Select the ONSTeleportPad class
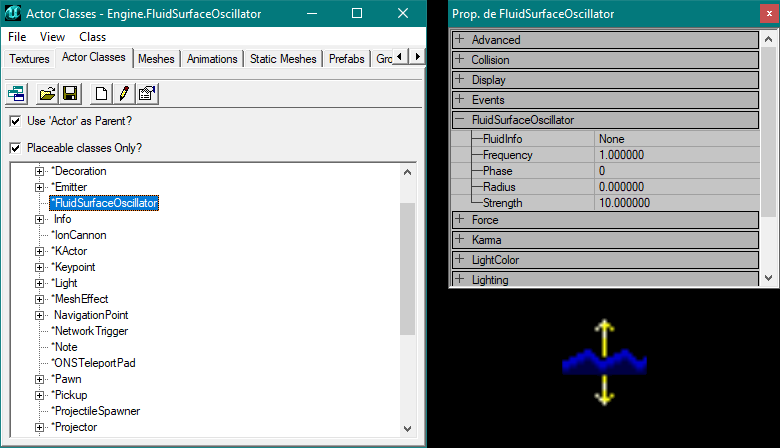780x448 pixels. coord(94,363)
